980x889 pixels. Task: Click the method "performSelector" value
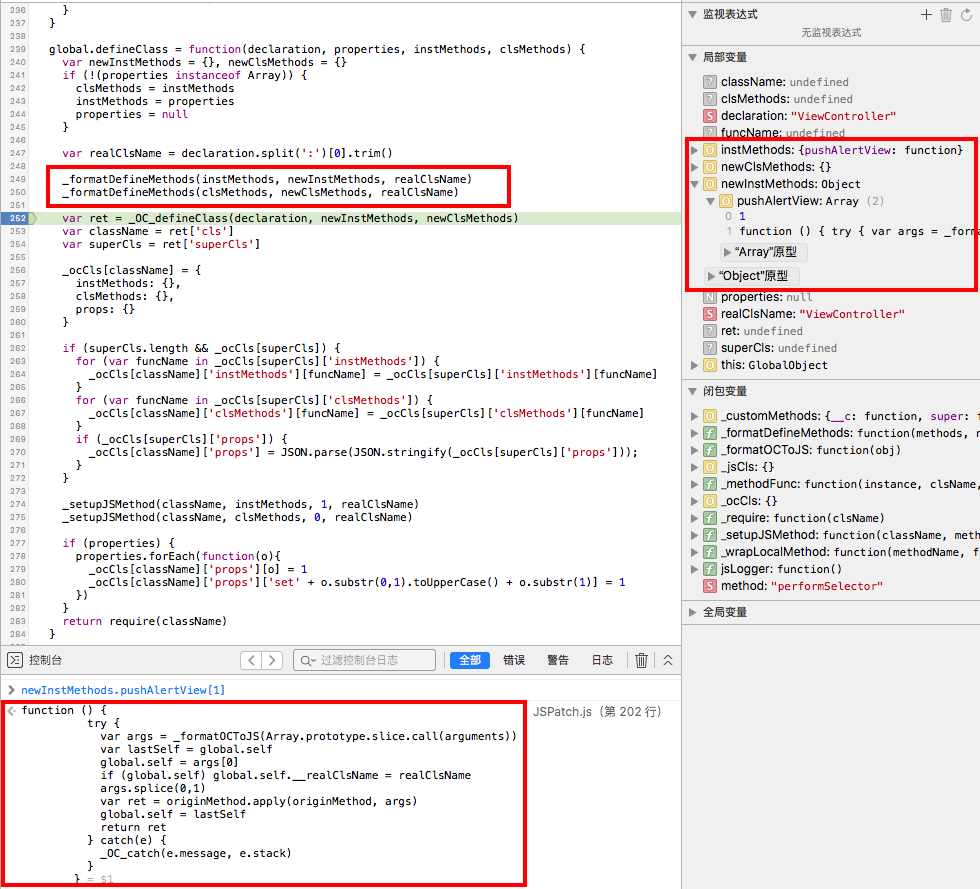(x=826, y=586)
